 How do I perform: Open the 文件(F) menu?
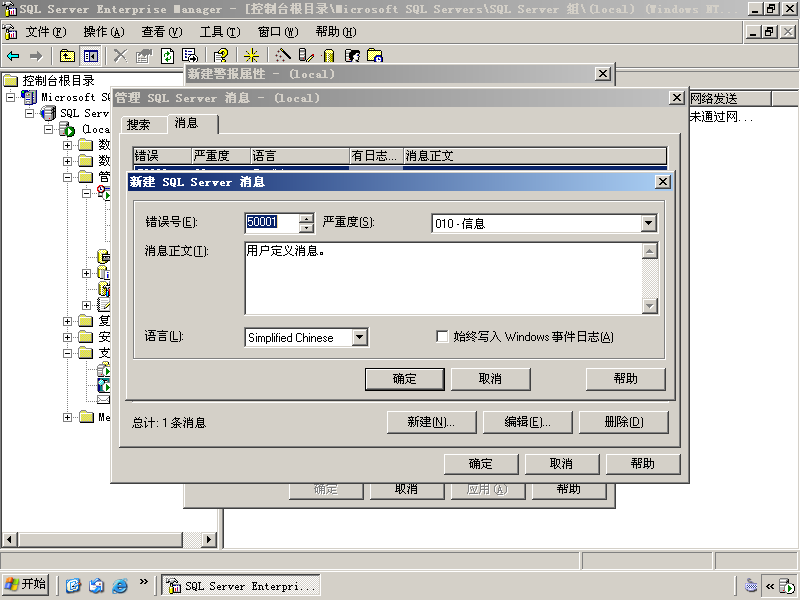point(46,32)
